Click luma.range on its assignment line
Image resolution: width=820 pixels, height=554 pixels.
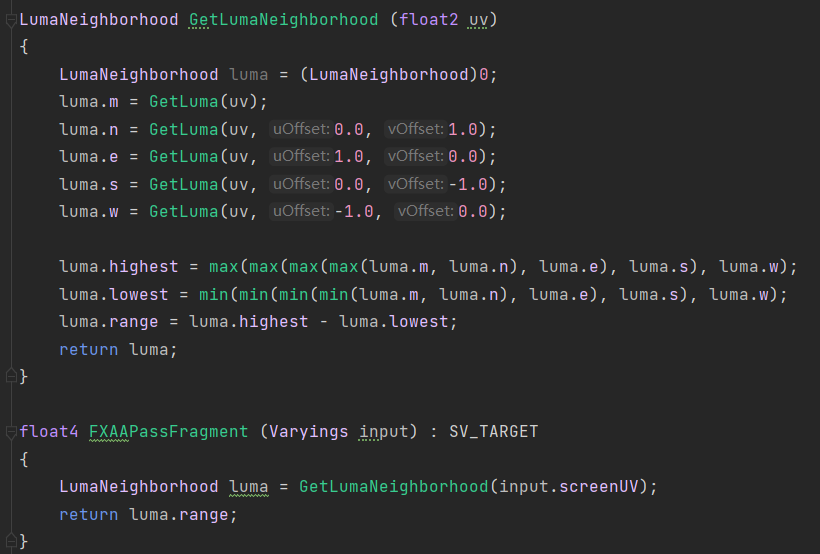tap(109, 322)
